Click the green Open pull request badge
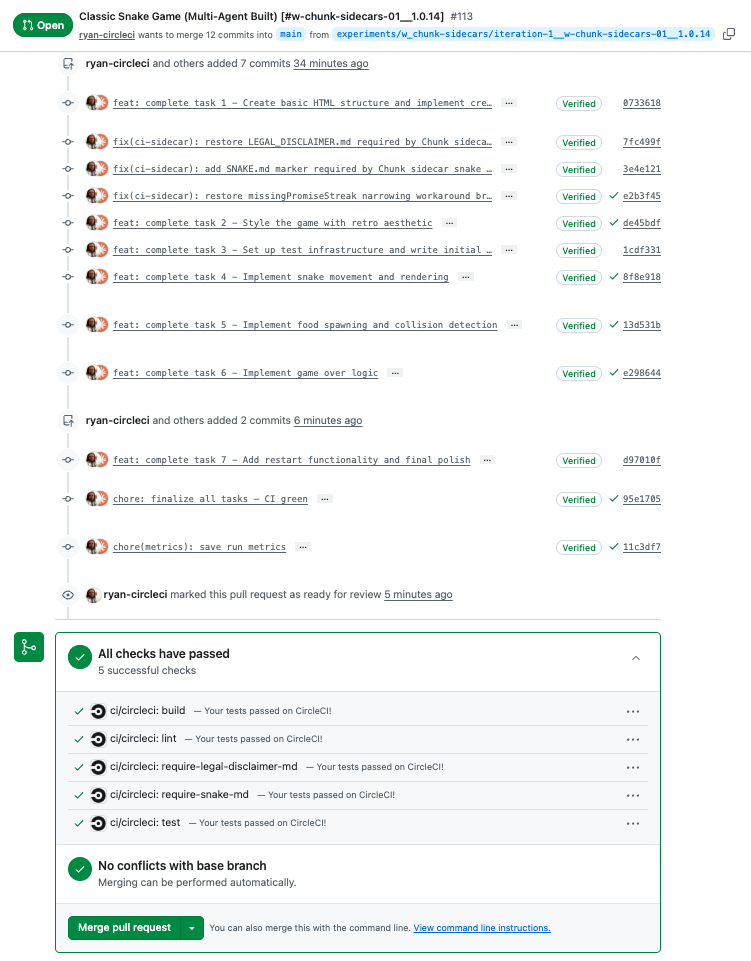Image resolution: width=751 pixels, height=961 pixels. pyautogui.click(x=43, y=25)
